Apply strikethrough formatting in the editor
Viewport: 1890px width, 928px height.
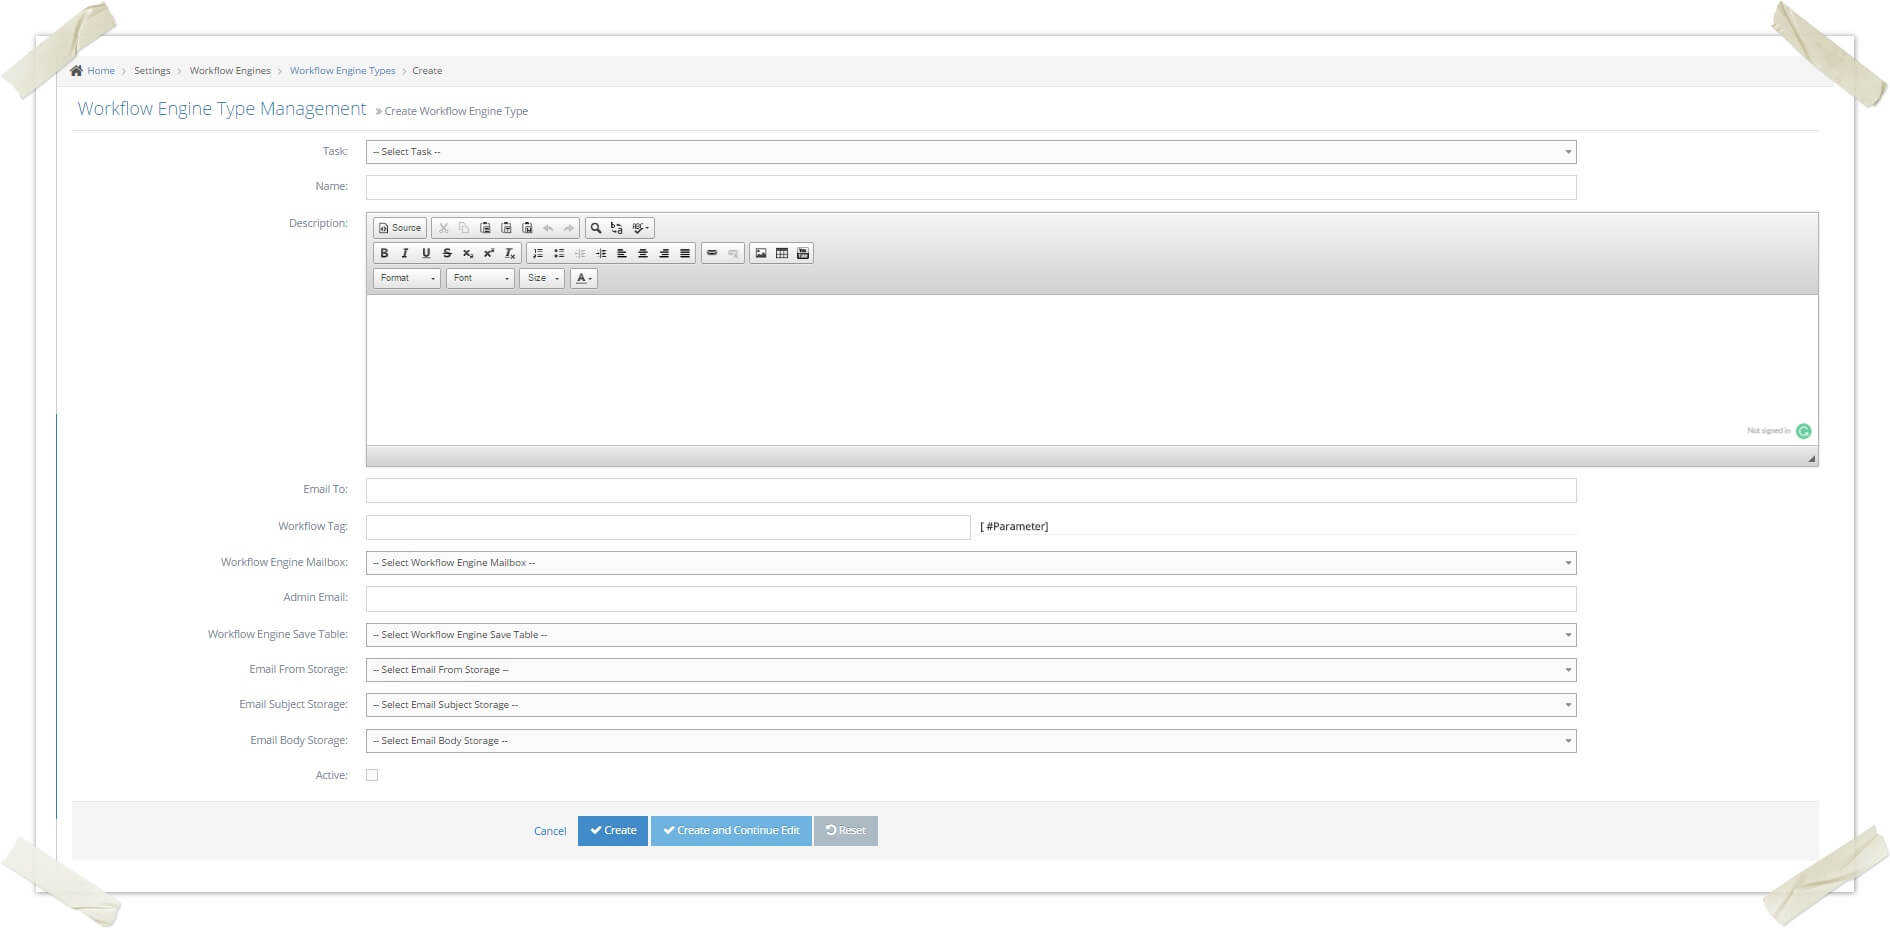[x=447, y=253]
